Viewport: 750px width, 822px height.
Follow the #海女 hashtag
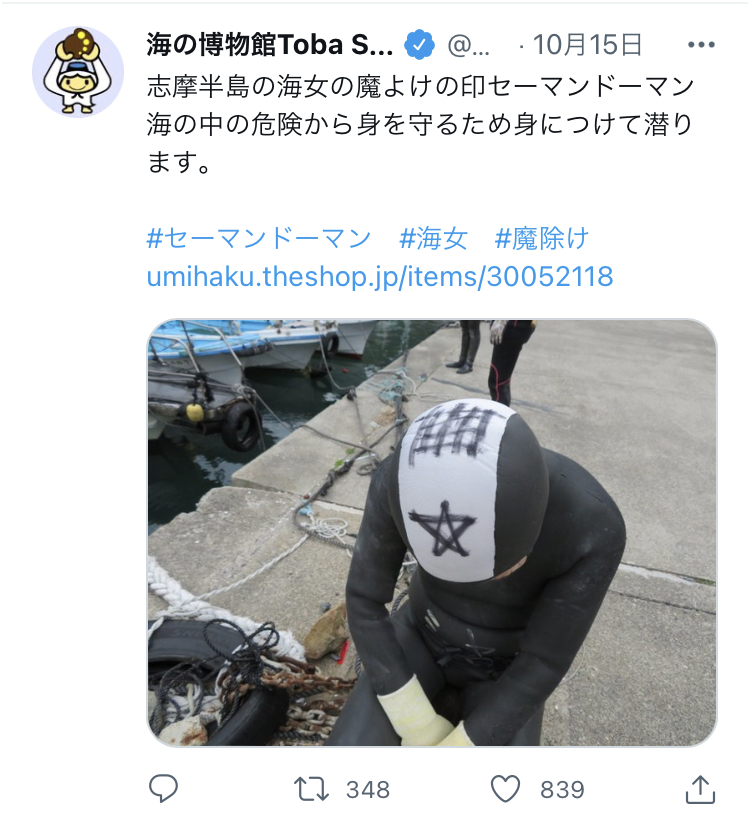click(x=433, y=239)
